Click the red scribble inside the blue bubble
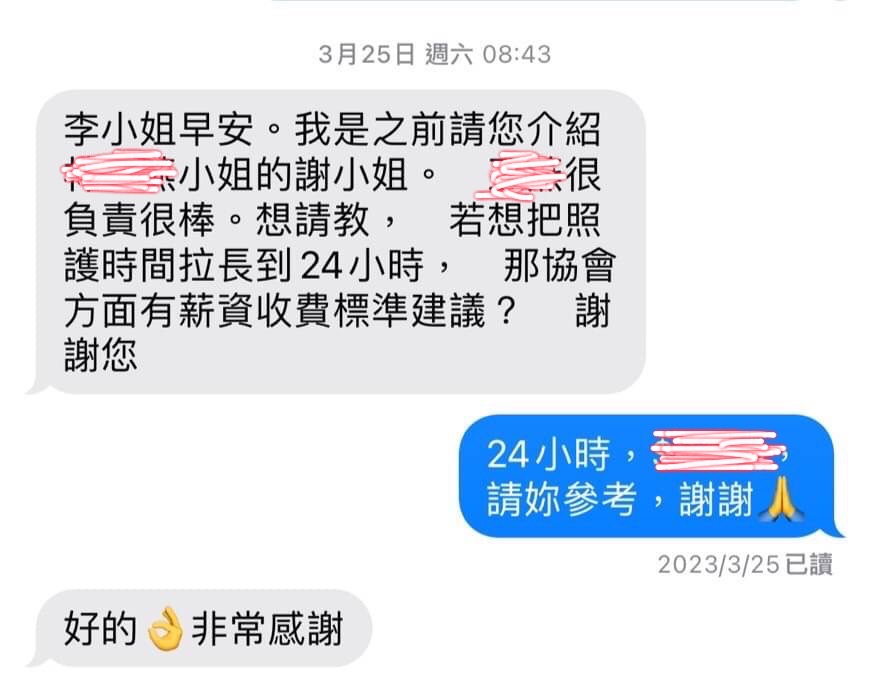 click(719, 451)
